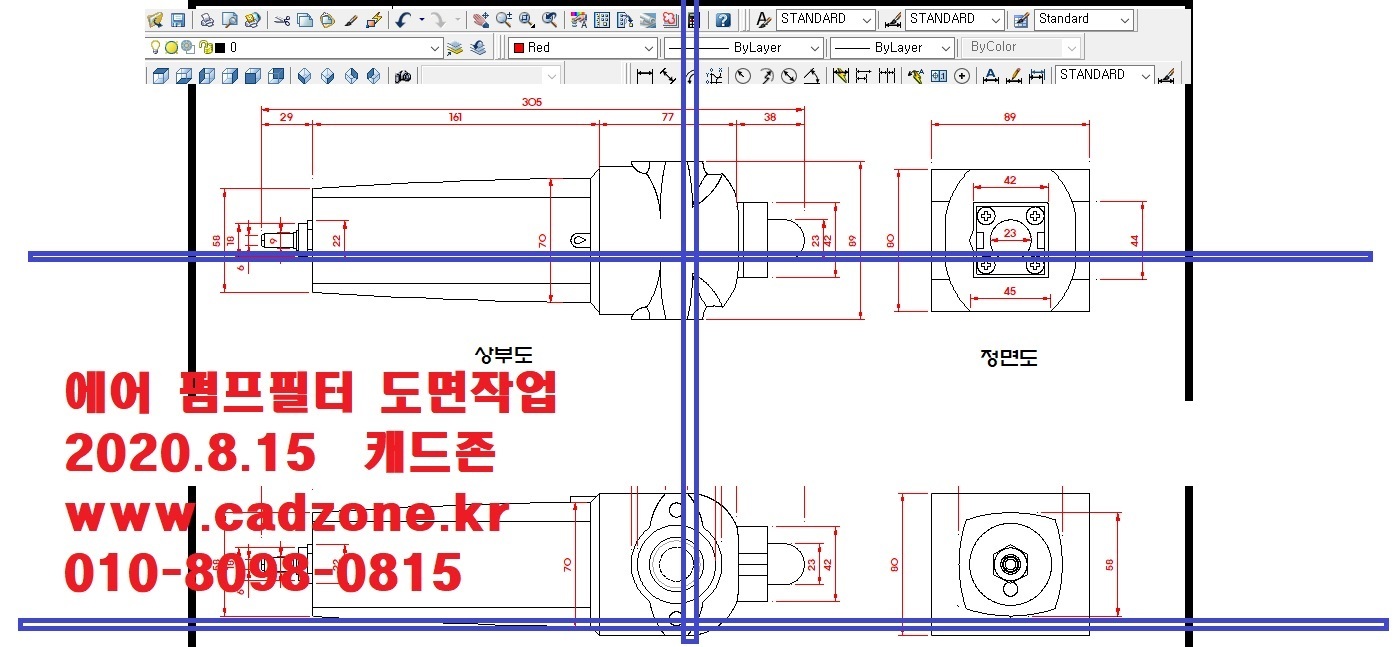Open Help with the question mark icon
This screenshot has height=647, width=1398.
click(723, 20)
